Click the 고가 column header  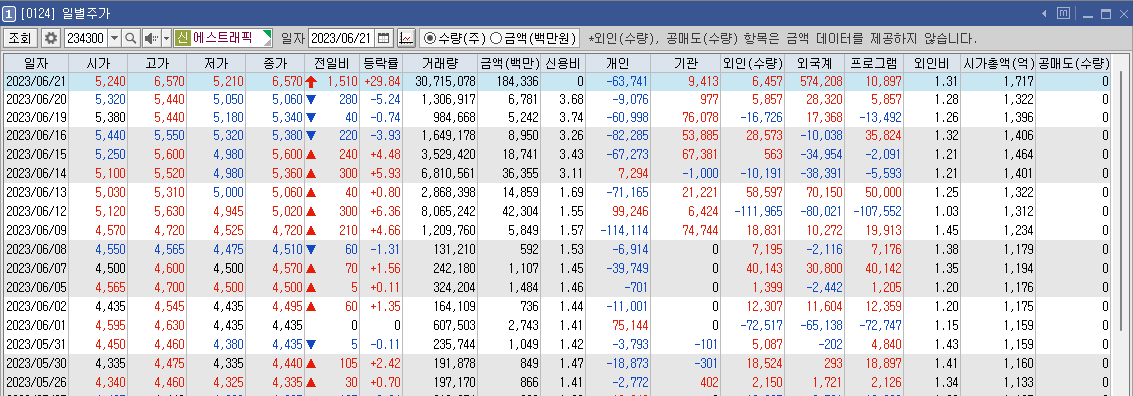click(157, 64)
